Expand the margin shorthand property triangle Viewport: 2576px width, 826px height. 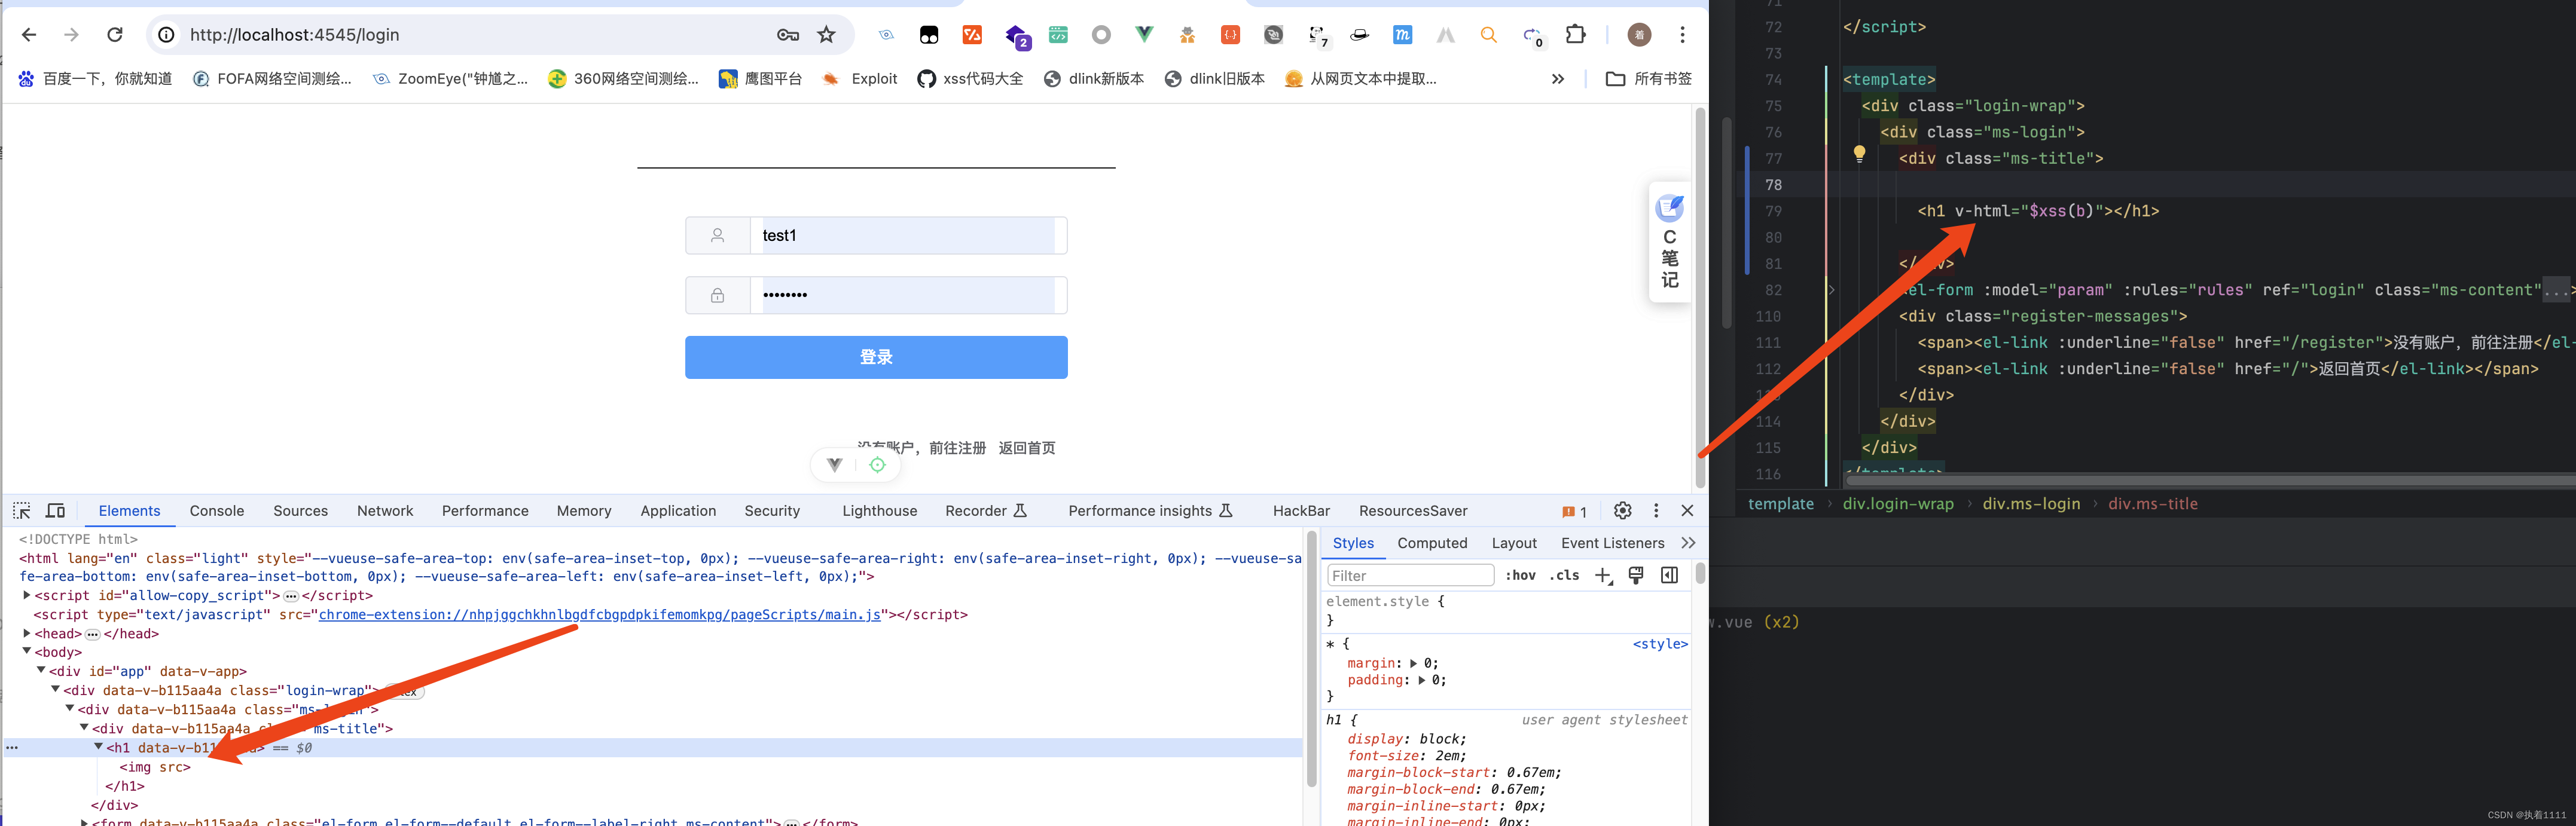coord(1413,663)
